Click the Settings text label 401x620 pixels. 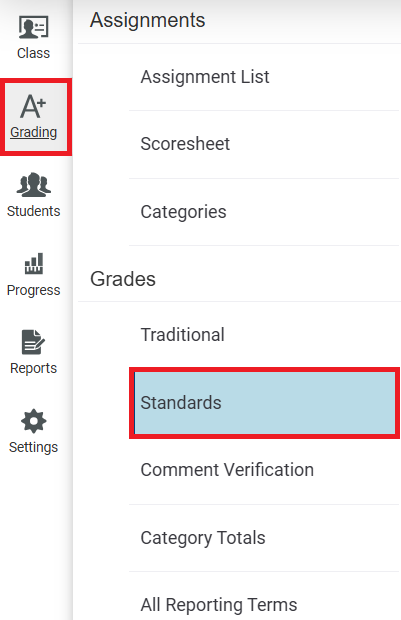(34, 447)
